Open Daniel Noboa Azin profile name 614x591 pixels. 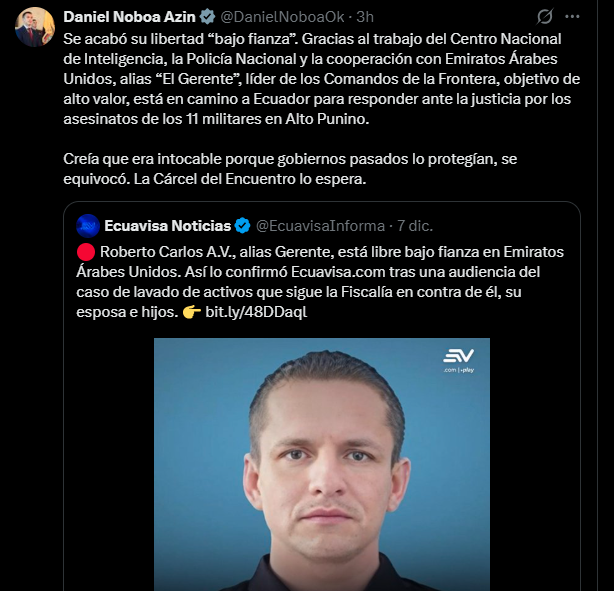click(x=130, y=17)
